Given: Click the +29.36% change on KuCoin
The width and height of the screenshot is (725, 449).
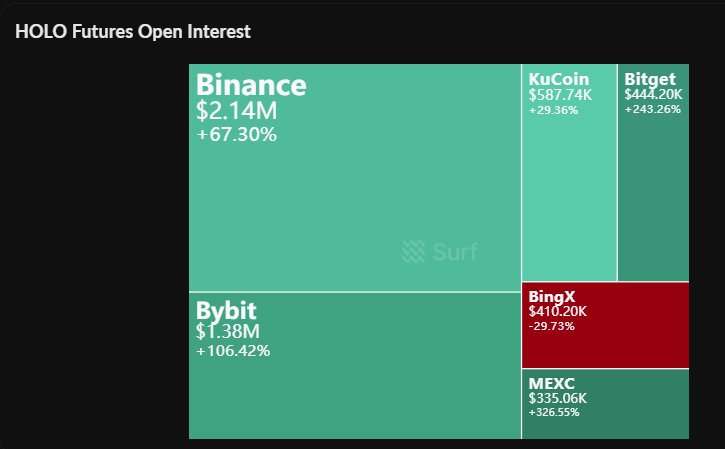Looking at the screenshot, I should click(x=553, y=109).
